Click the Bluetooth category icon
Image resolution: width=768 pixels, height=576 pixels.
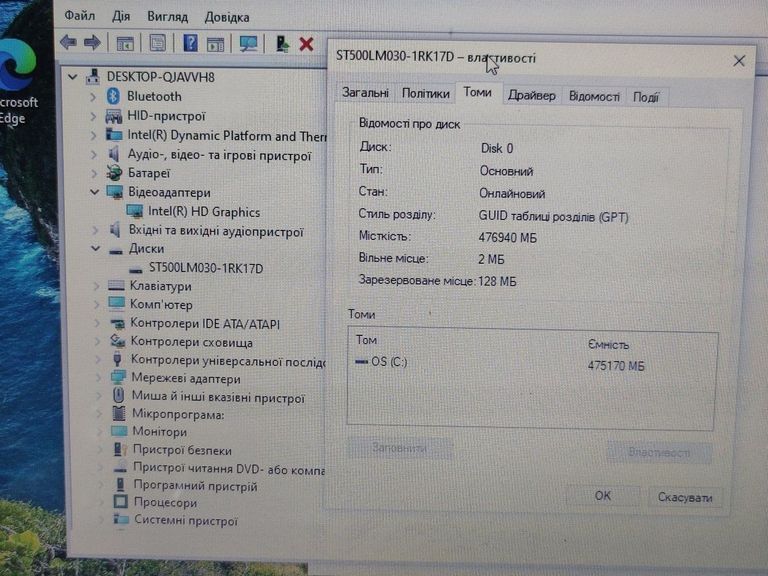(113, 96)
